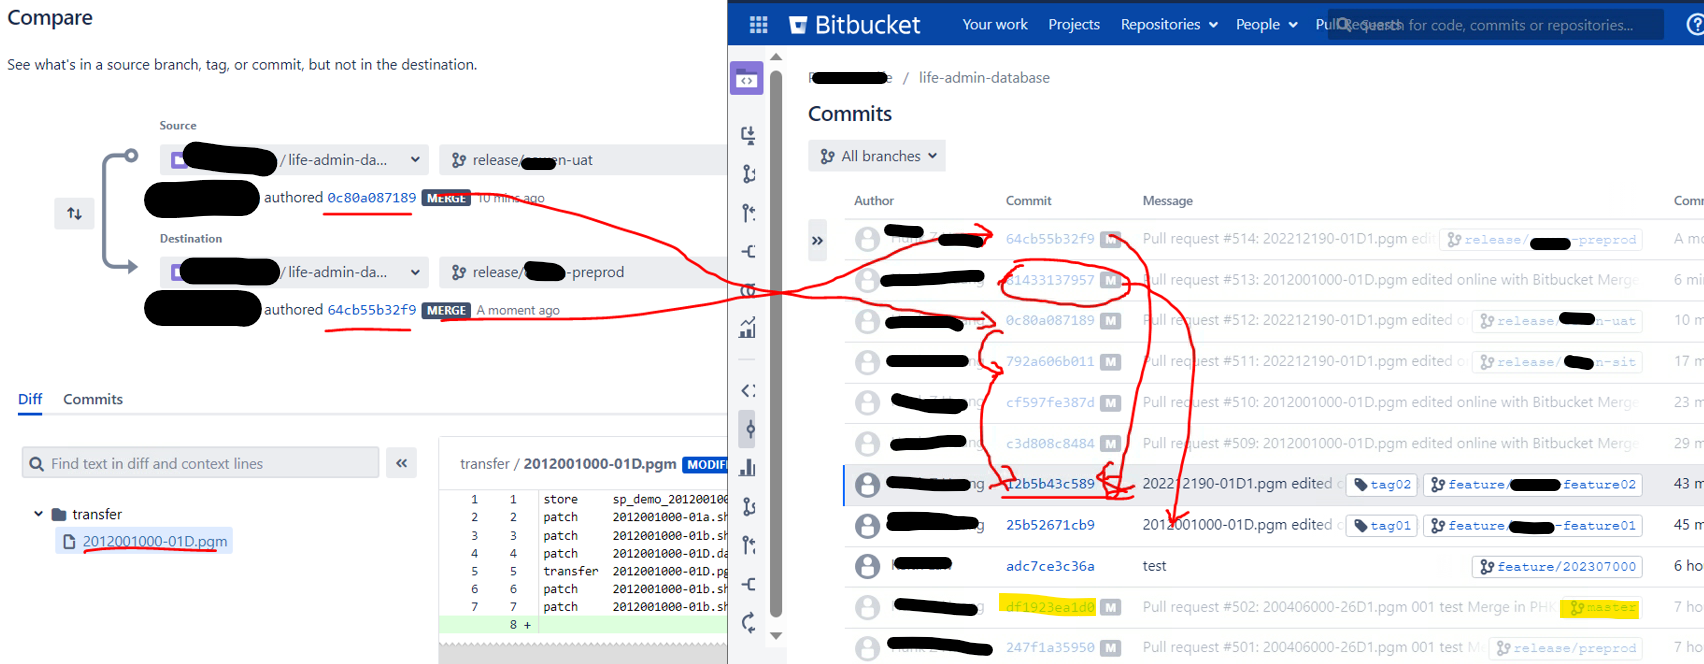Collapse the transfer folder in file tree

tap(38, 514)
